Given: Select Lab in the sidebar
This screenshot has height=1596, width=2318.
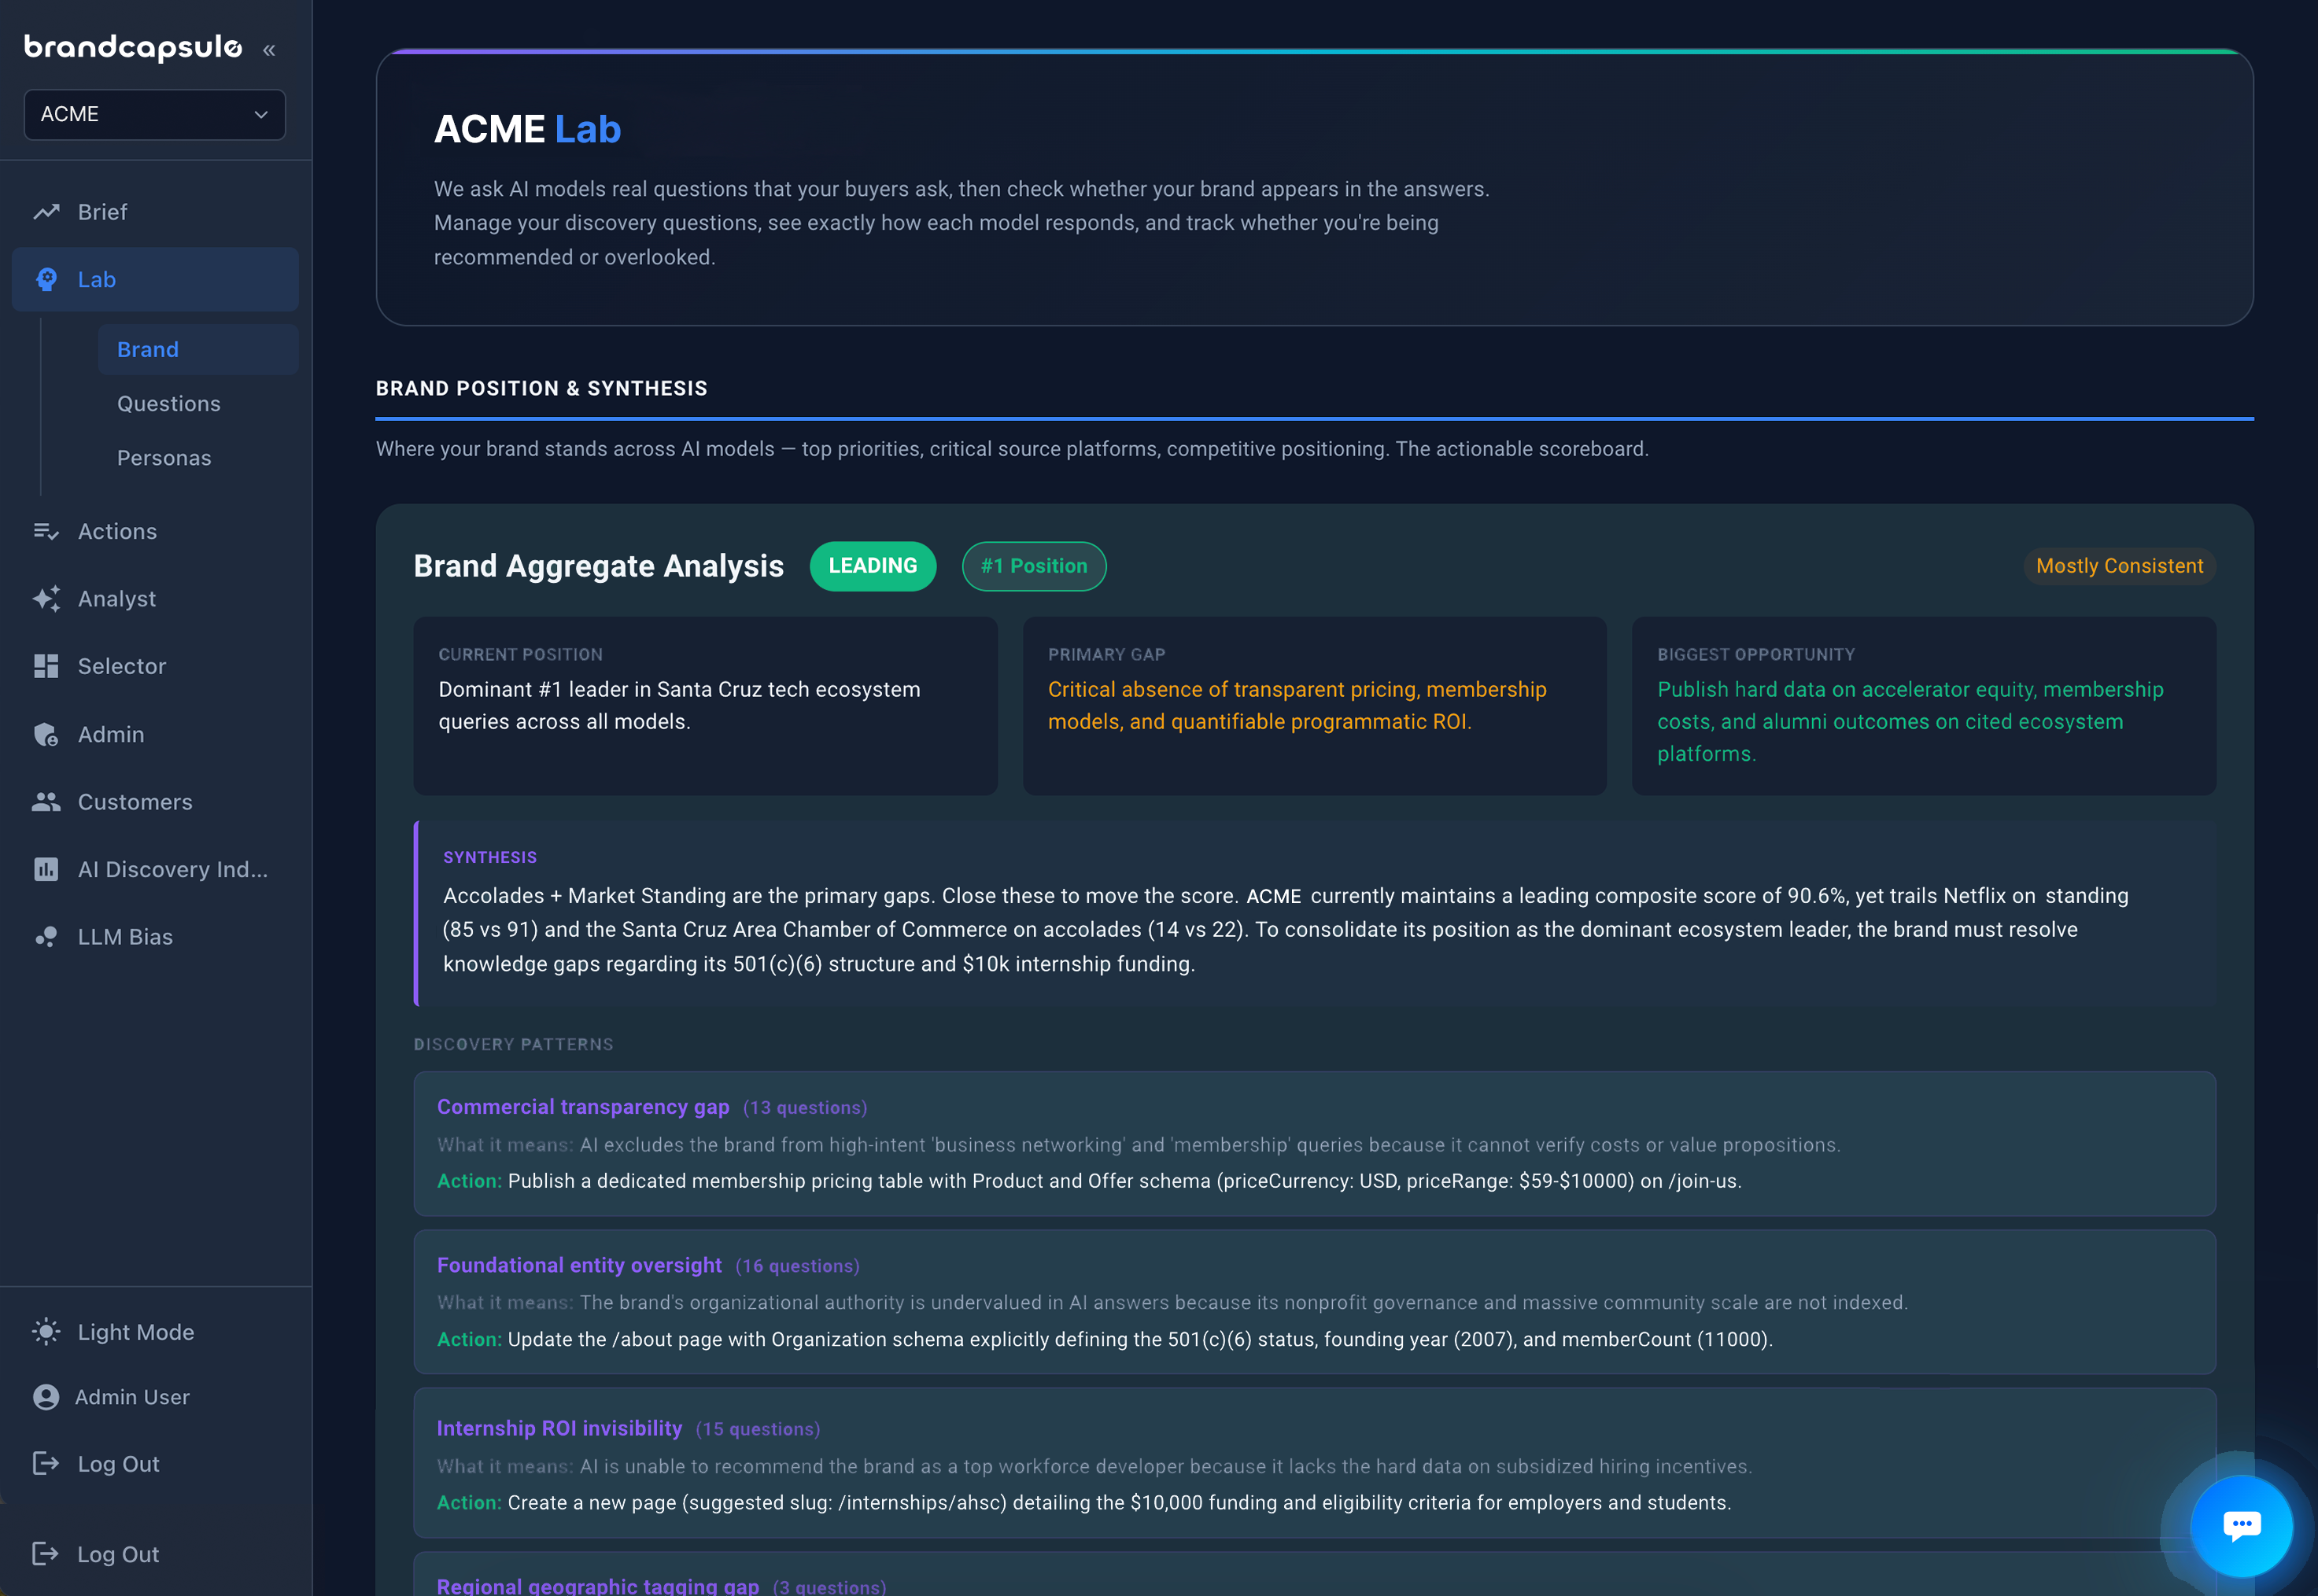Looking at the screenshot, I should point(155,280).
